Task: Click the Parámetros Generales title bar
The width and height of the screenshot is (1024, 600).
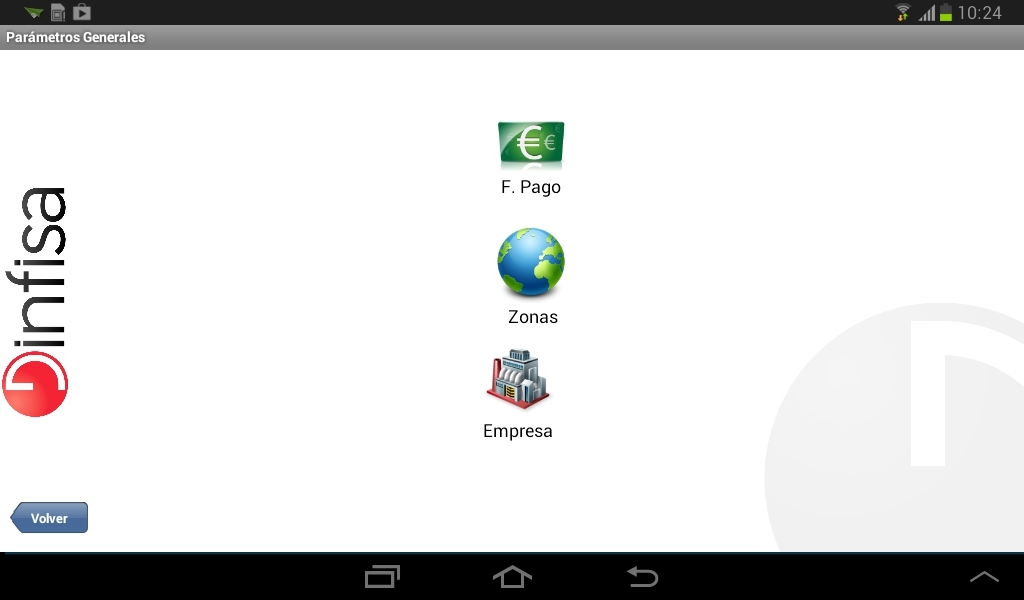Action: pyautogui.click(x=512, y=37)
